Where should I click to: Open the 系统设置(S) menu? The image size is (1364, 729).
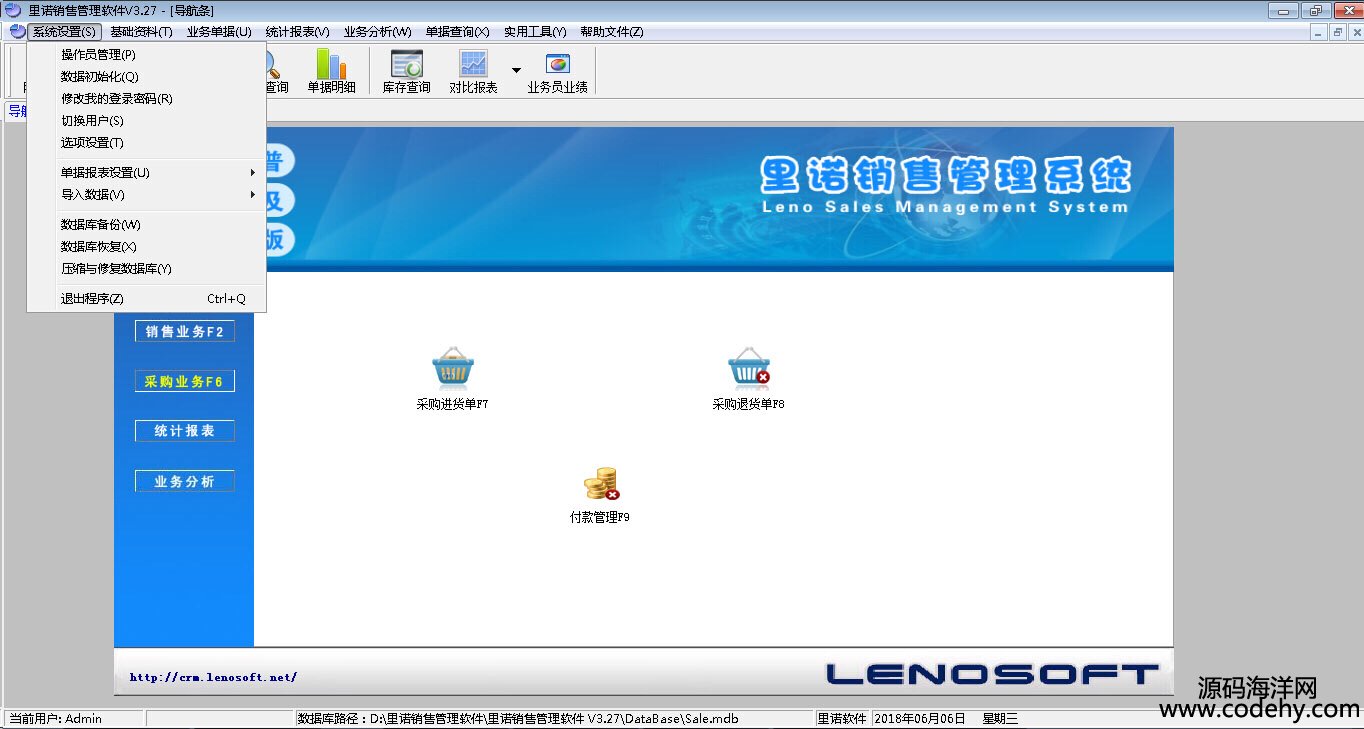[x=64, y=32]
